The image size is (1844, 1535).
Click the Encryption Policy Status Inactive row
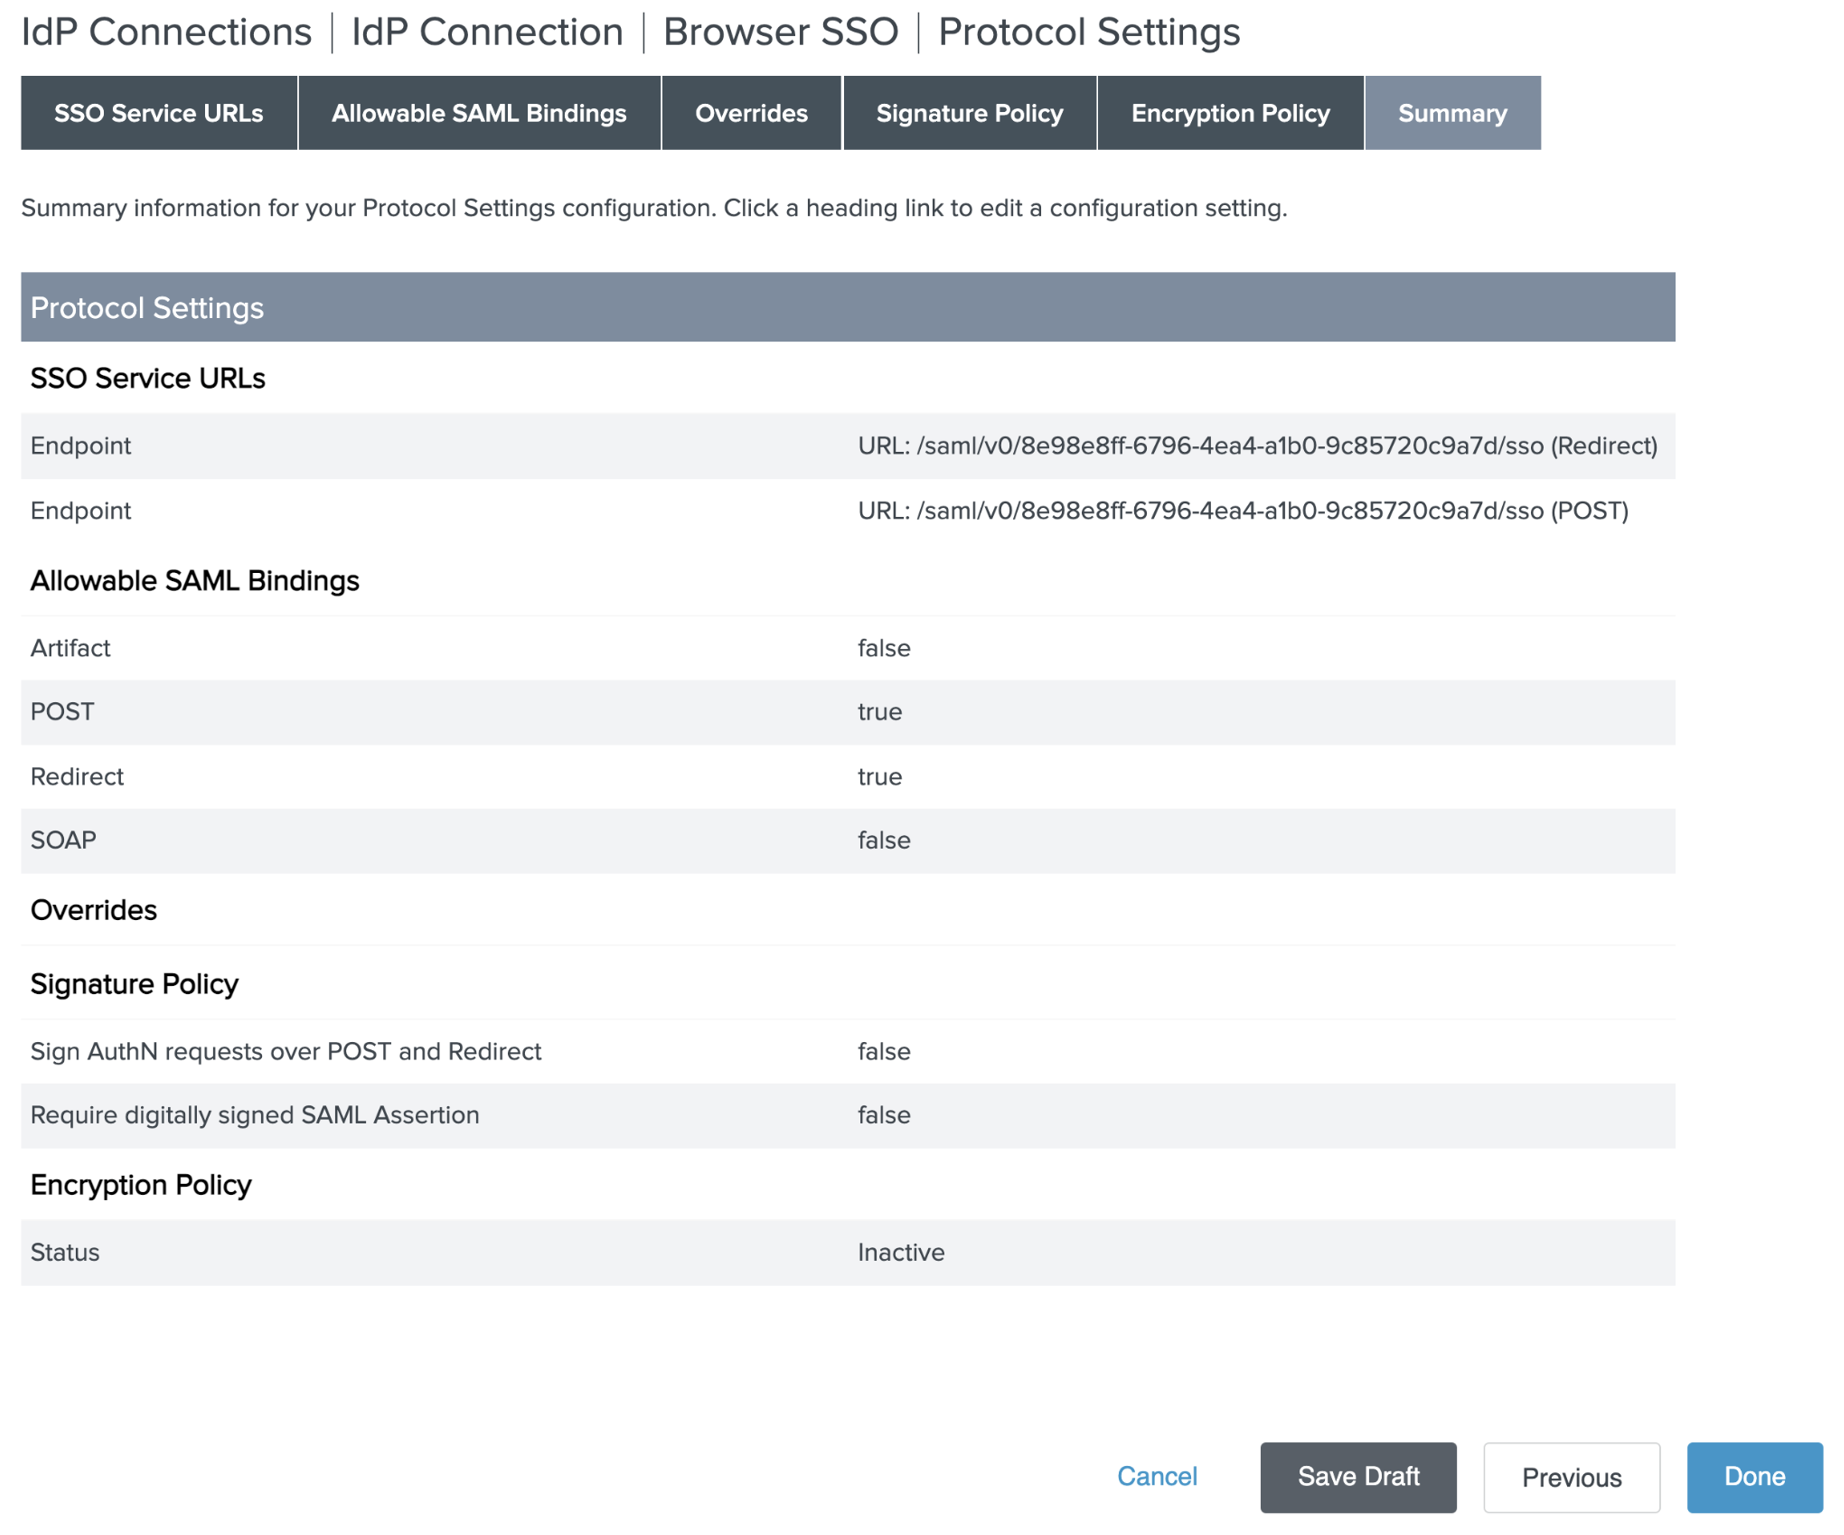[847, 1252]
